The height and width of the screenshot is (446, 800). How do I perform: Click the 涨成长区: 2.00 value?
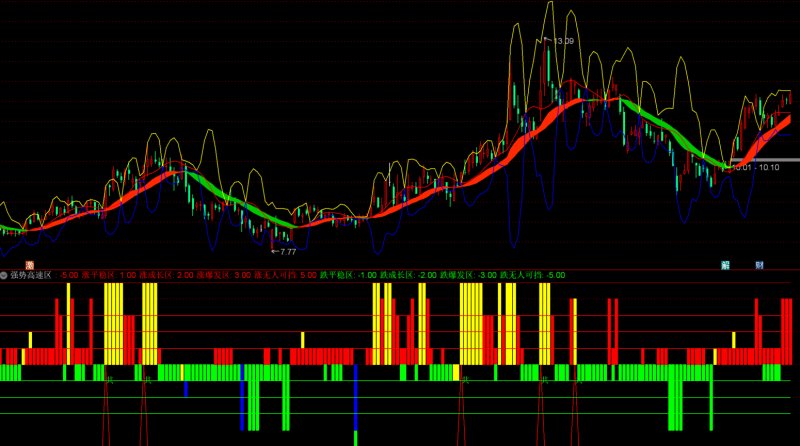click(166, 275)
